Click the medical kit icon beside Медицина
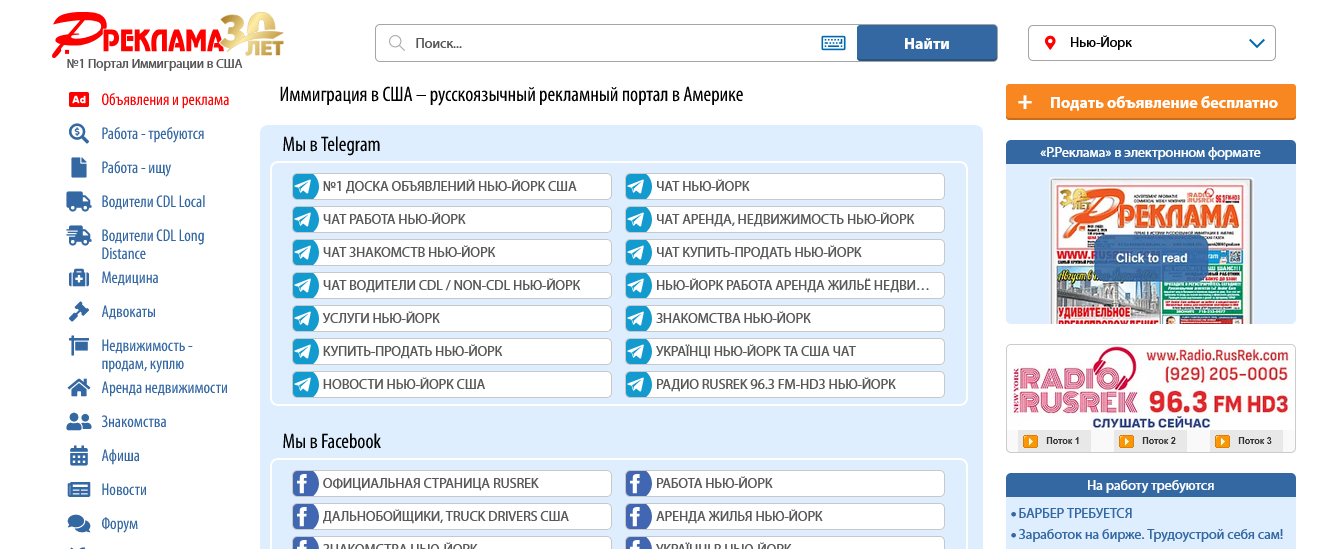Viewport: 1325px width, 549px height. pos(79,278)
